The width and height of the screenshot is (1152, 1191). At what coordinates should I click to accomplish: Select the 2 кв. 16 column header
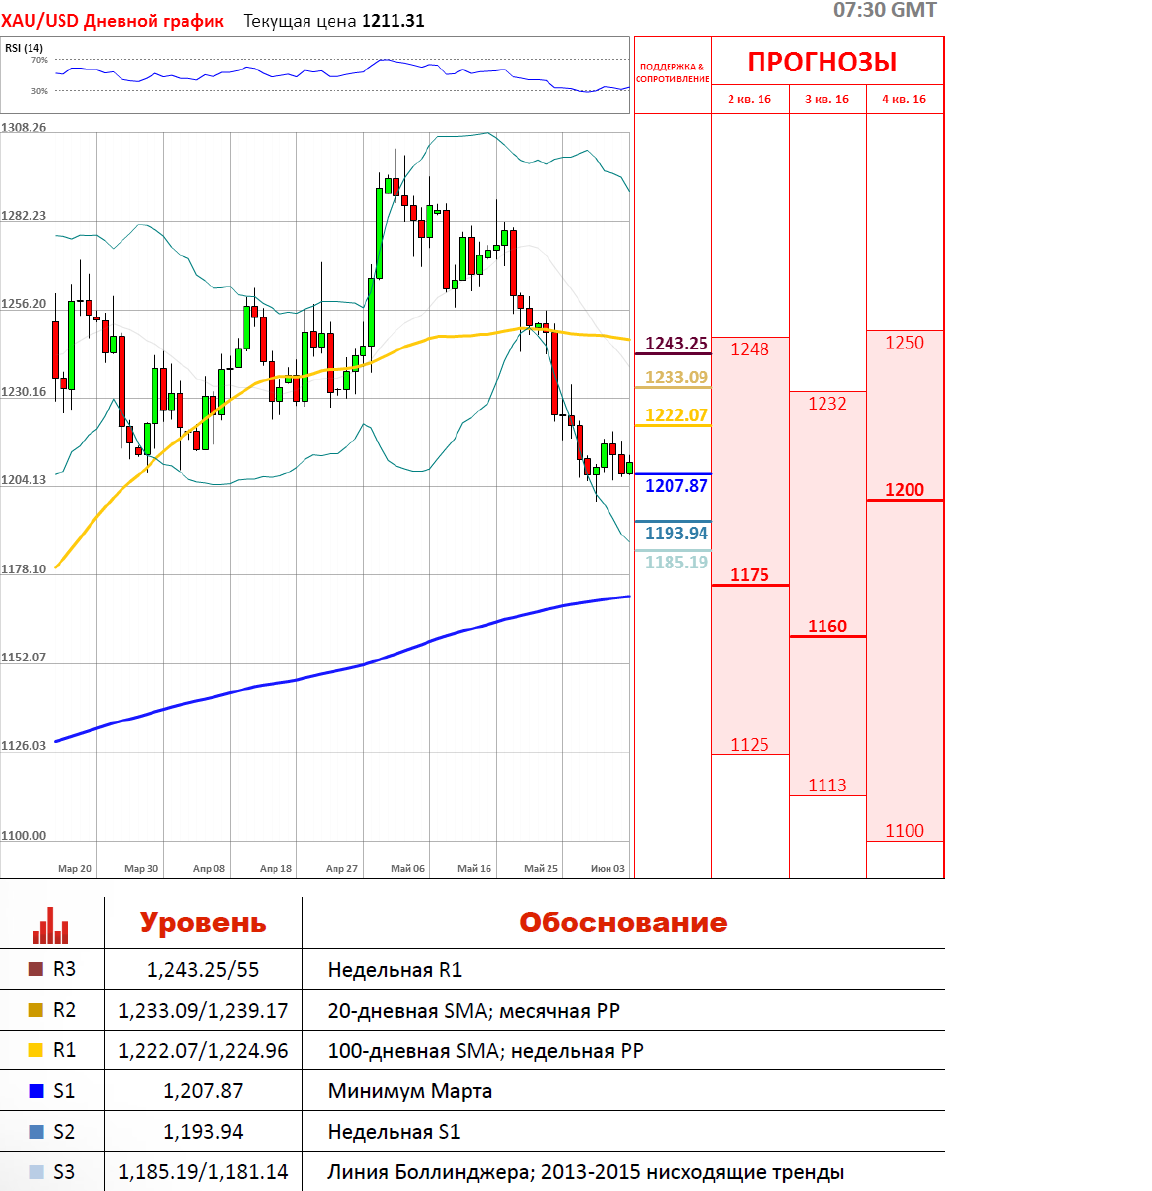click(x=750, y=100)
